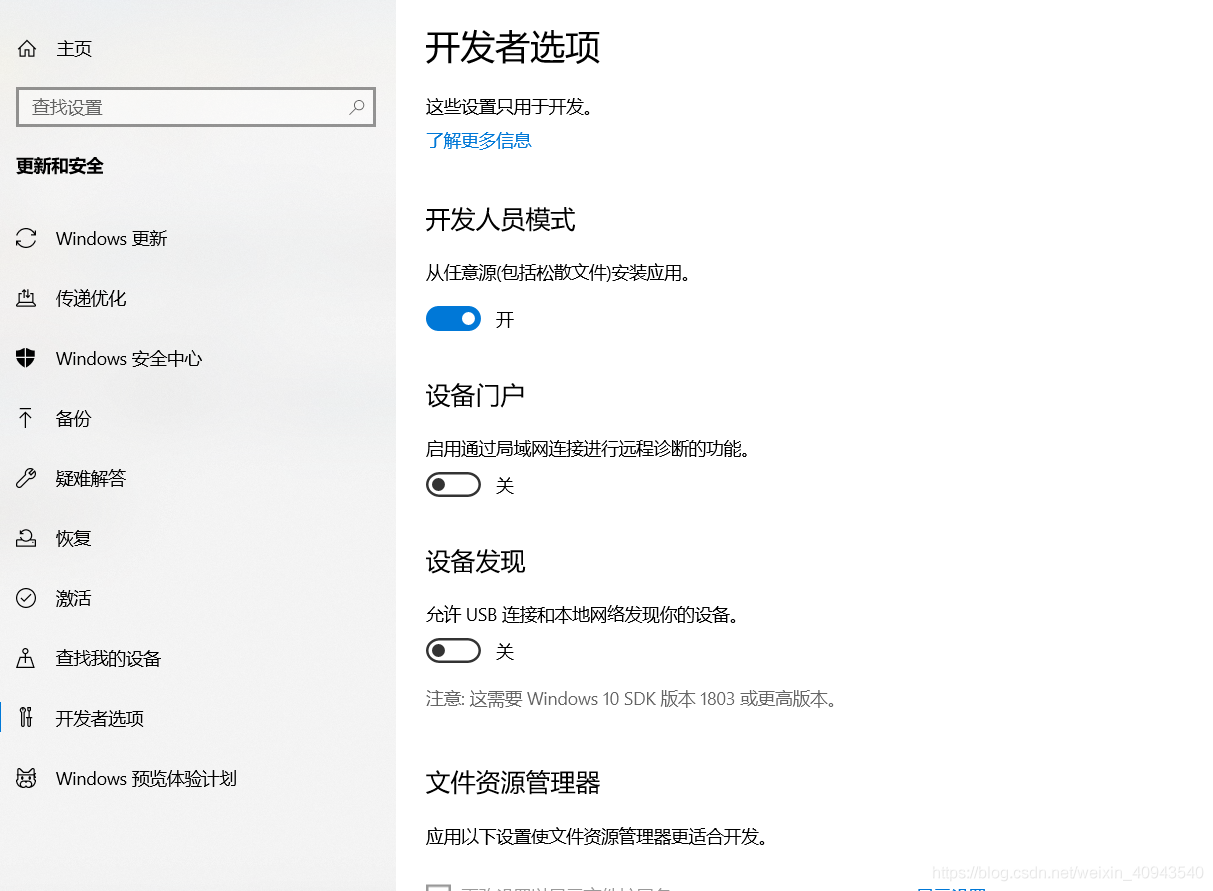The width and height of the screenshot is (1213, 891).
Task: Click the 从任意源(包括松散文件)安装应用 text
Action: pos(559,272)
